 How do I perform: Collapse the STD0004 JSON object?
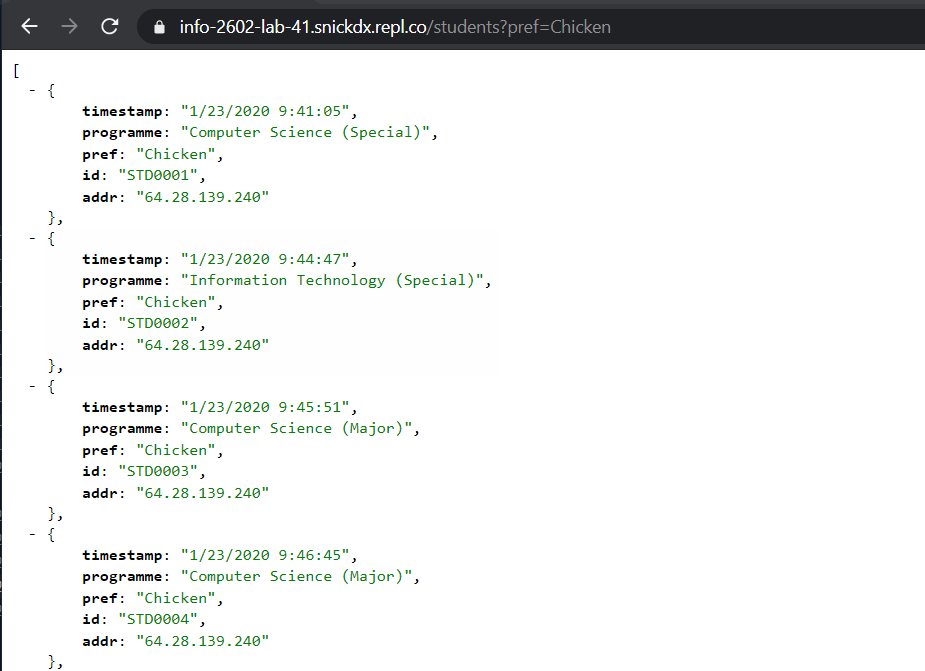click(x=32, y=535)
